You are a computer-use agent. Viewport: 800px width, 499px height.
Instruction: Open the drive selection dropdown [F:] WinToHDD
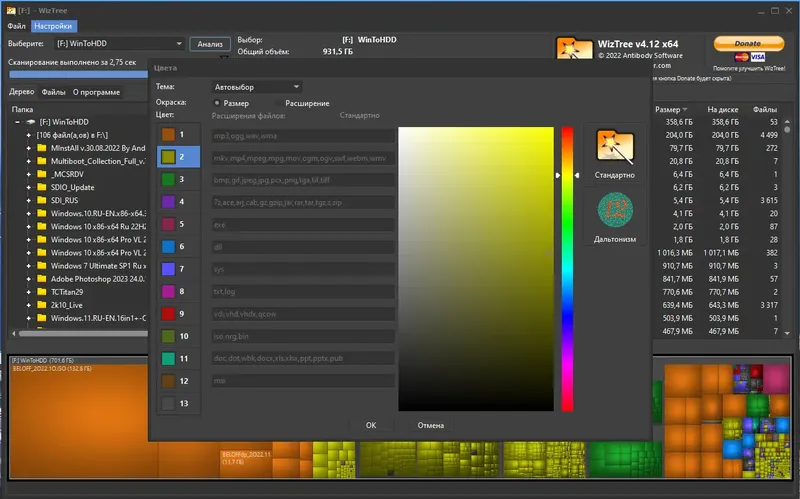point(119,43)
